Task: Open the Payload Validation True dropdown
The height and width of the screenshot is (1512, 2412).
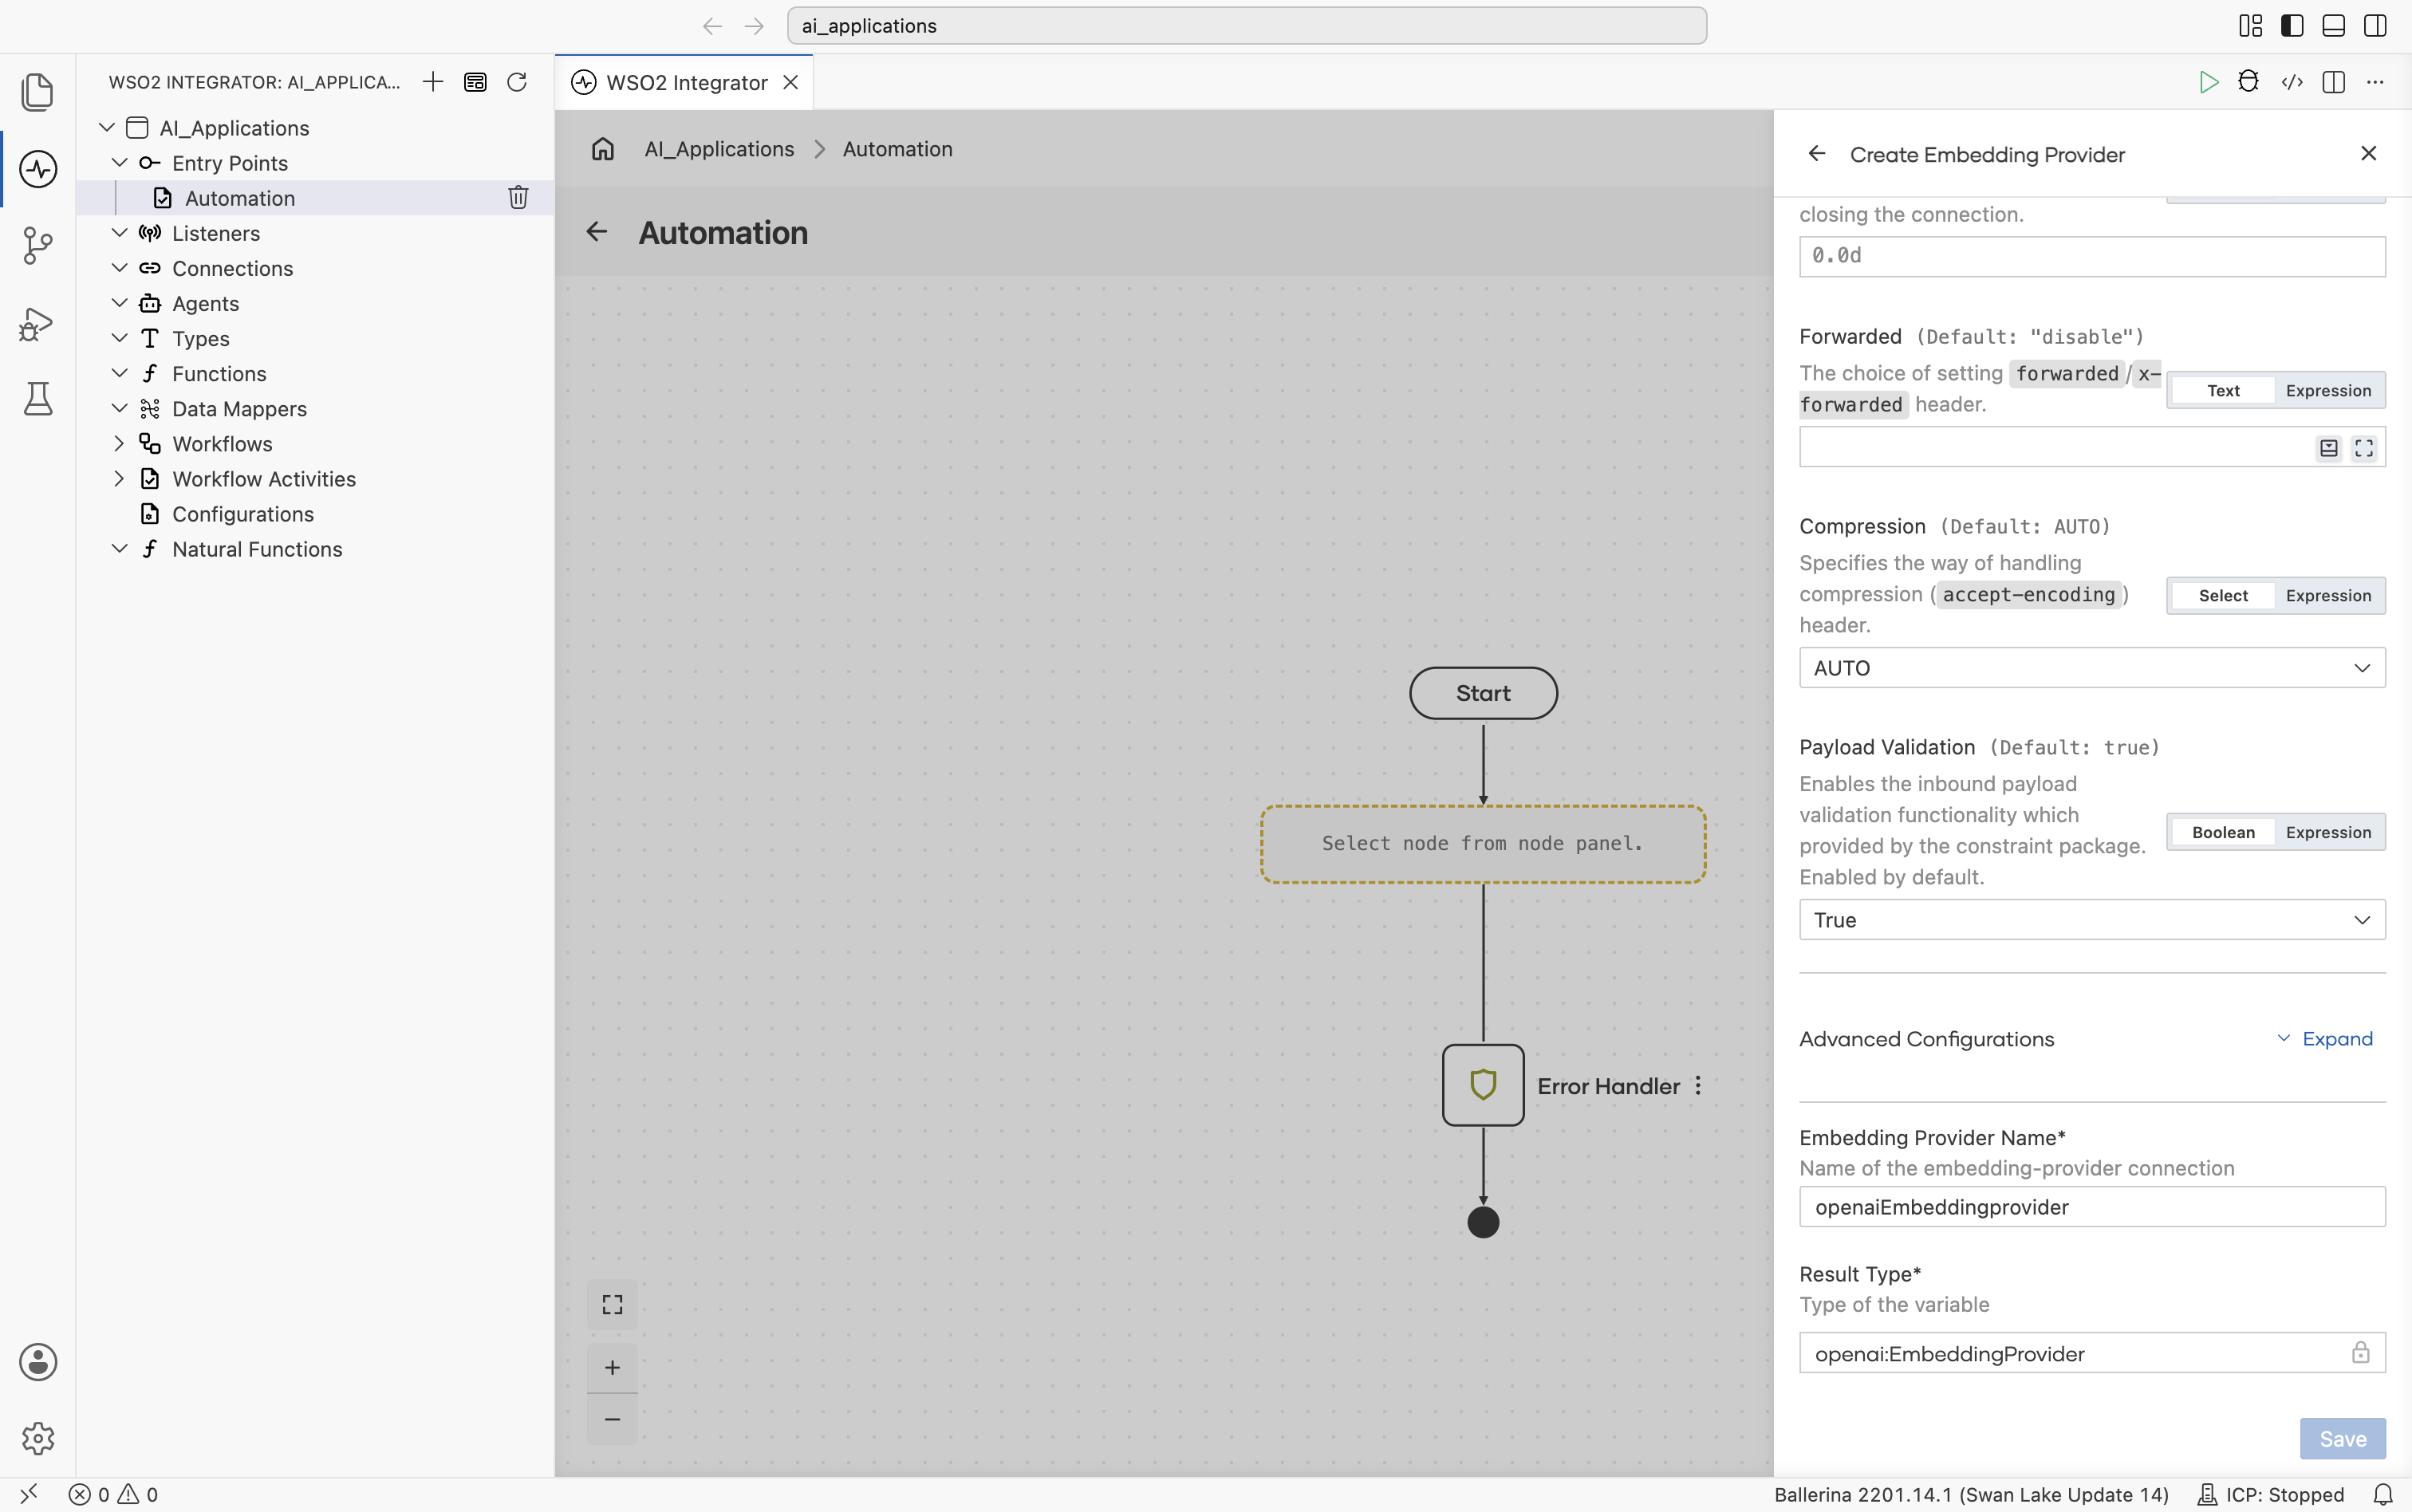Action: pos(2092,920)
